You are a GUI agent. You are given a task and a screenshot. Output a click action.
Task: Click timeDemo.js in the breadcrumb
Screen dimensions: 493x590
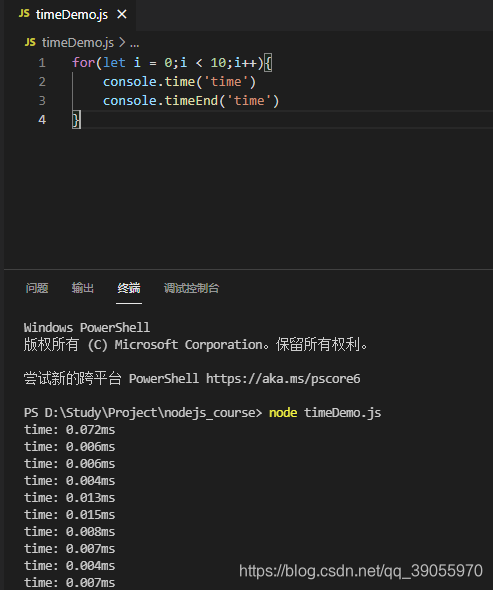coord(78,43)
